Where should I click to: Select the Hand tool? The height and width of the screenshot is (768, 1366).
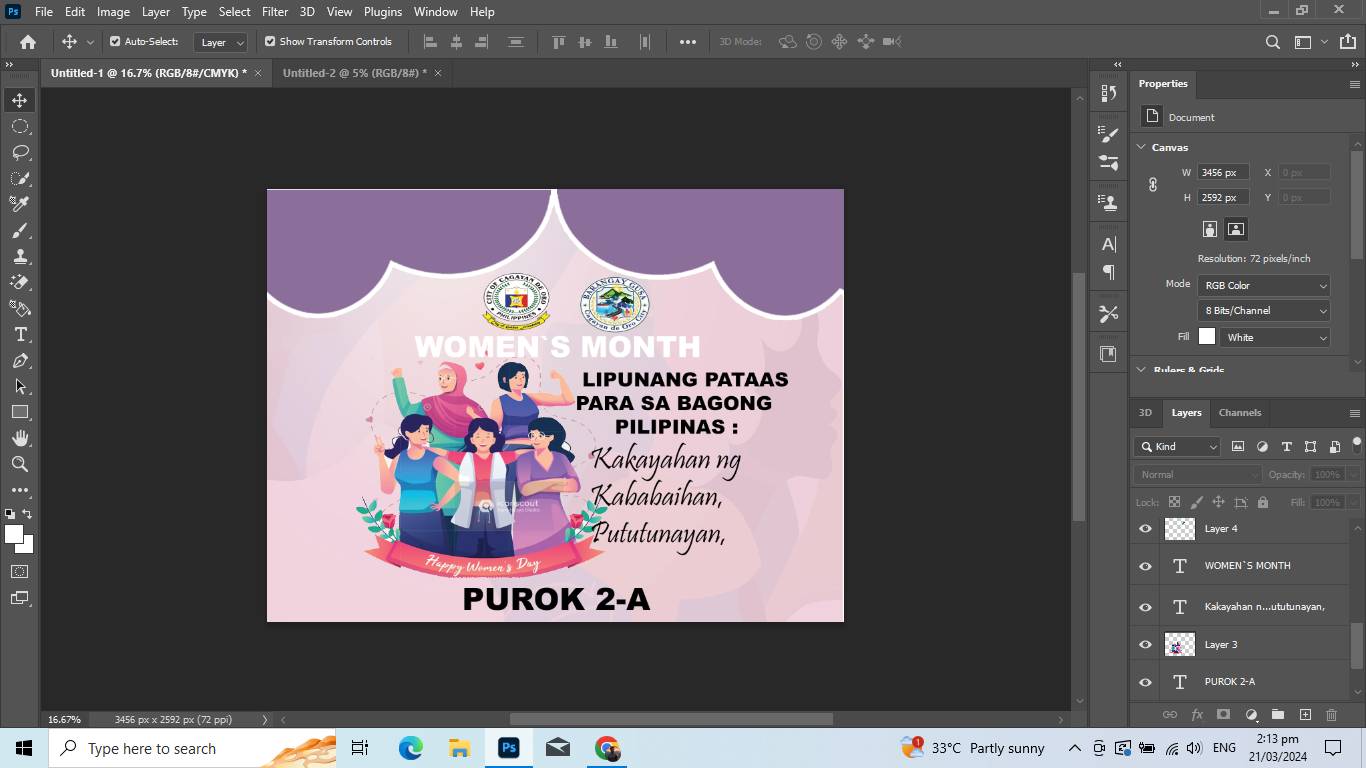click(x=20, y=438)
